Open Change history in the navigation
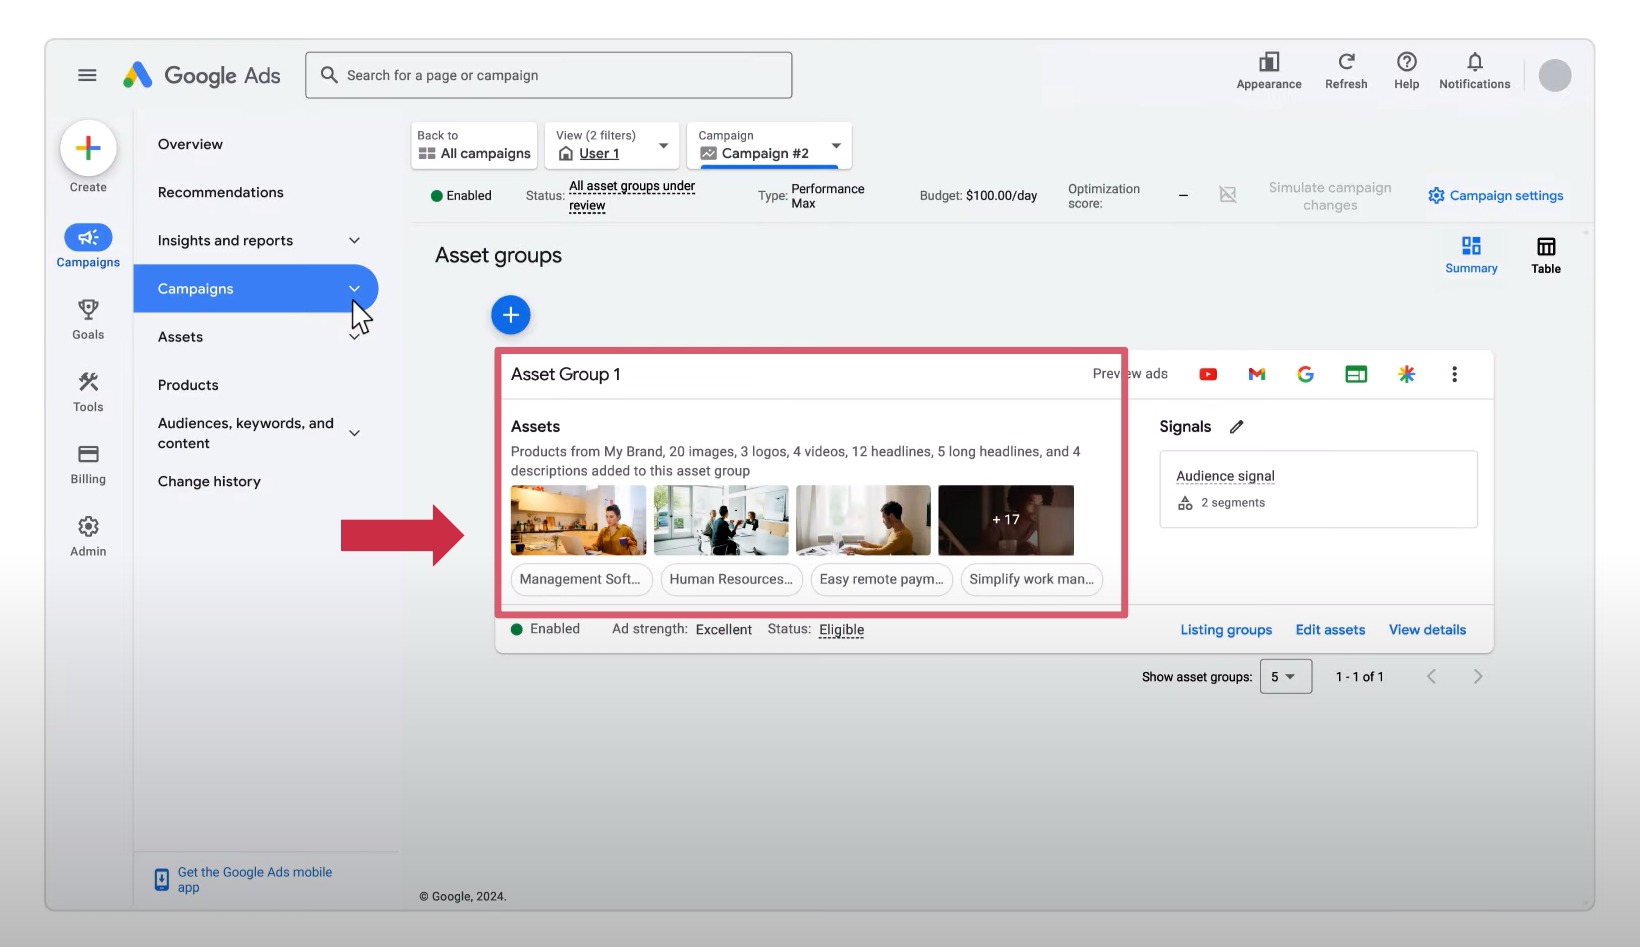 coord(209,481)
